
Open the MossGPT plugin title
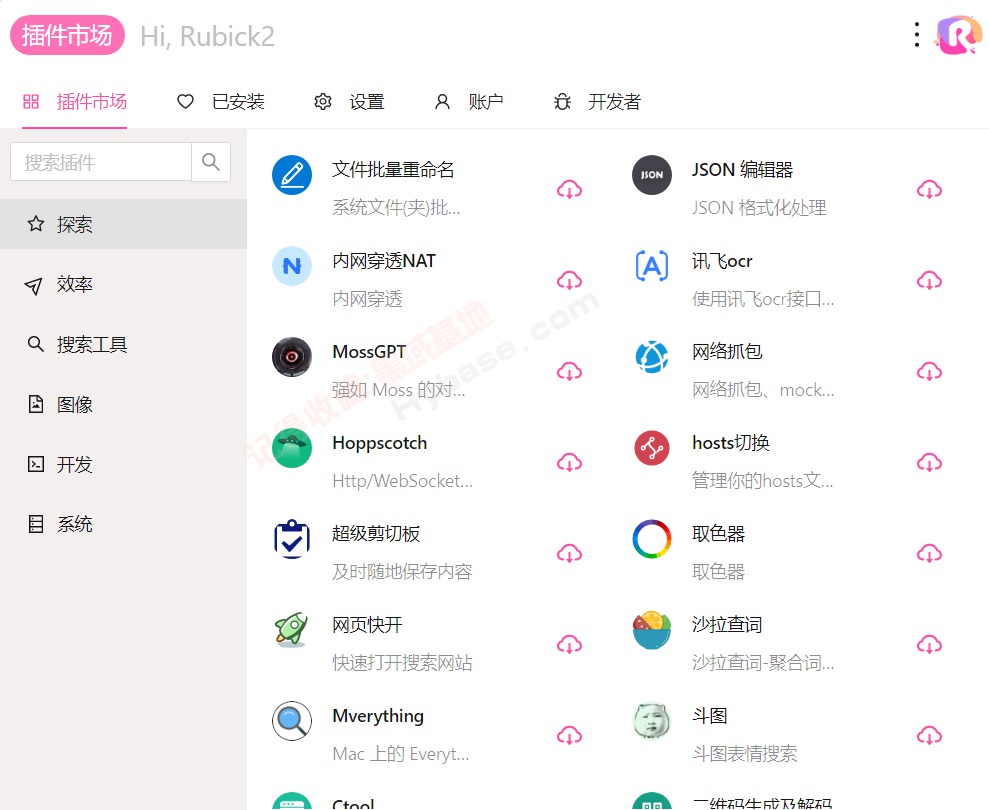(369, 351)
